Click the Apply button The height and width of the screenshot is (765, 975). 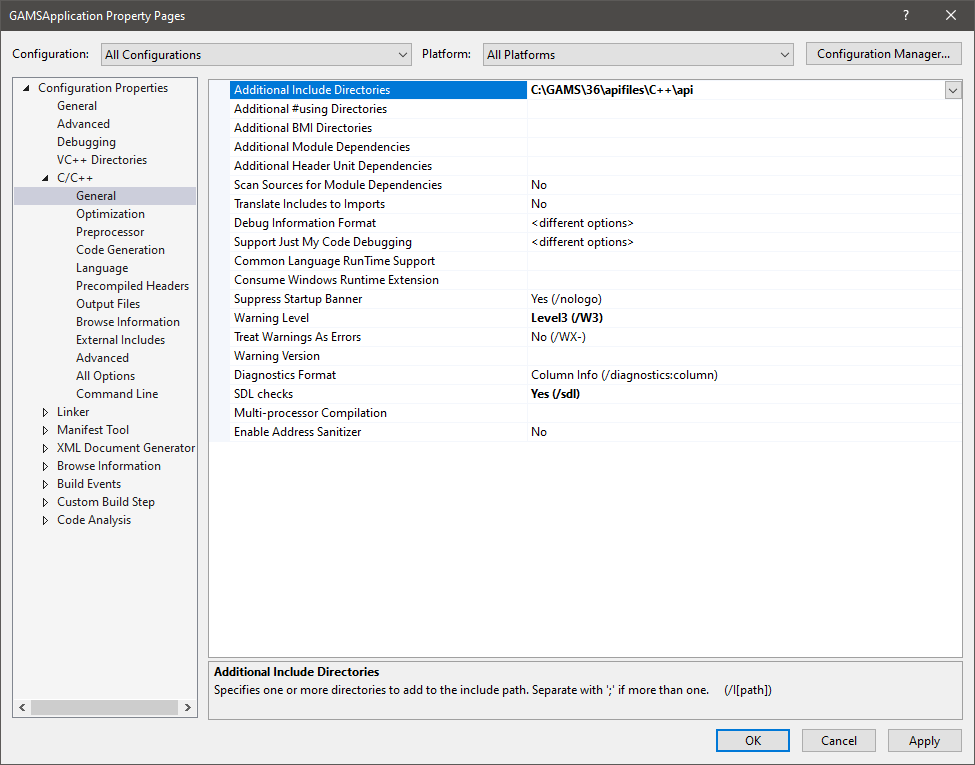click(x=923, y=741)
